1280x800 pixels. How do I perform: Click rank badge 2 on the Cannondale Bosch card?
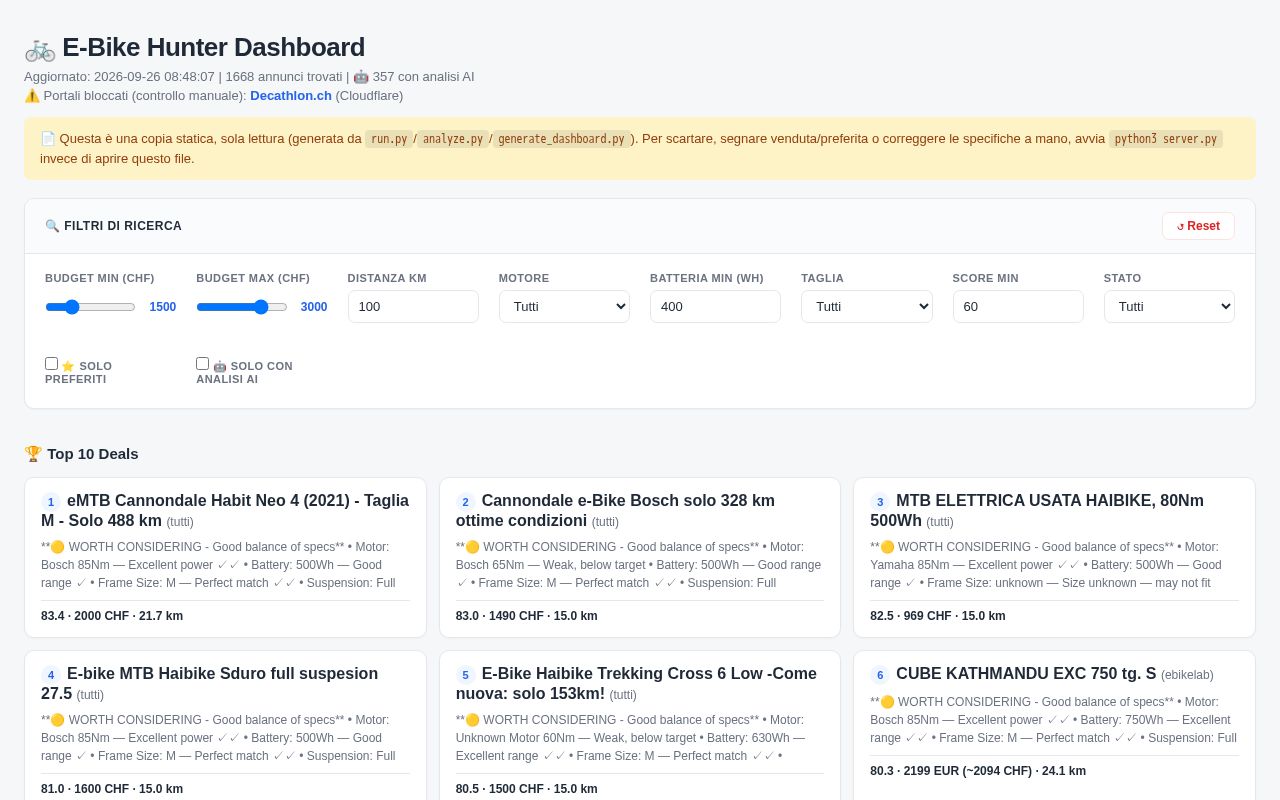[466, 502]
